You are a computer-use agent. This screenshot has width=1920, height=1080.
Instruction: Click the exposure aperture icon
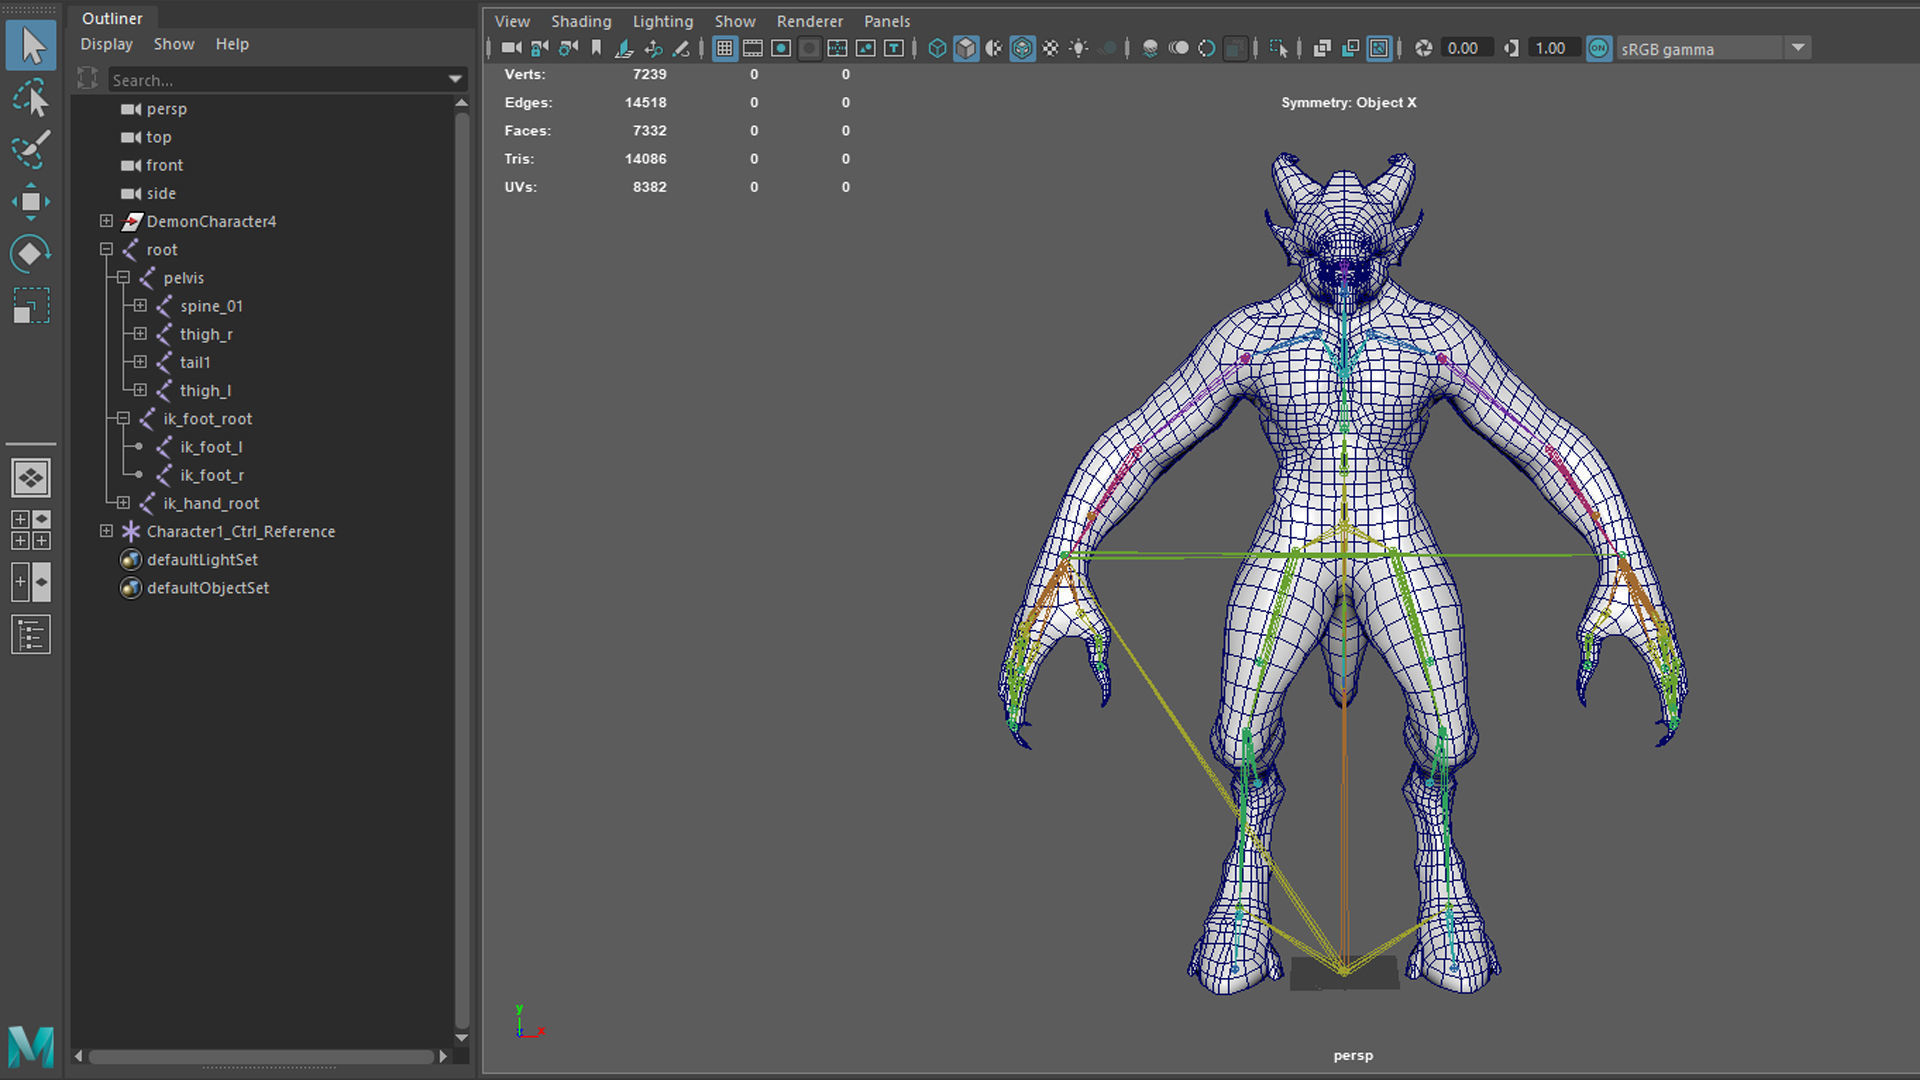1424,48
